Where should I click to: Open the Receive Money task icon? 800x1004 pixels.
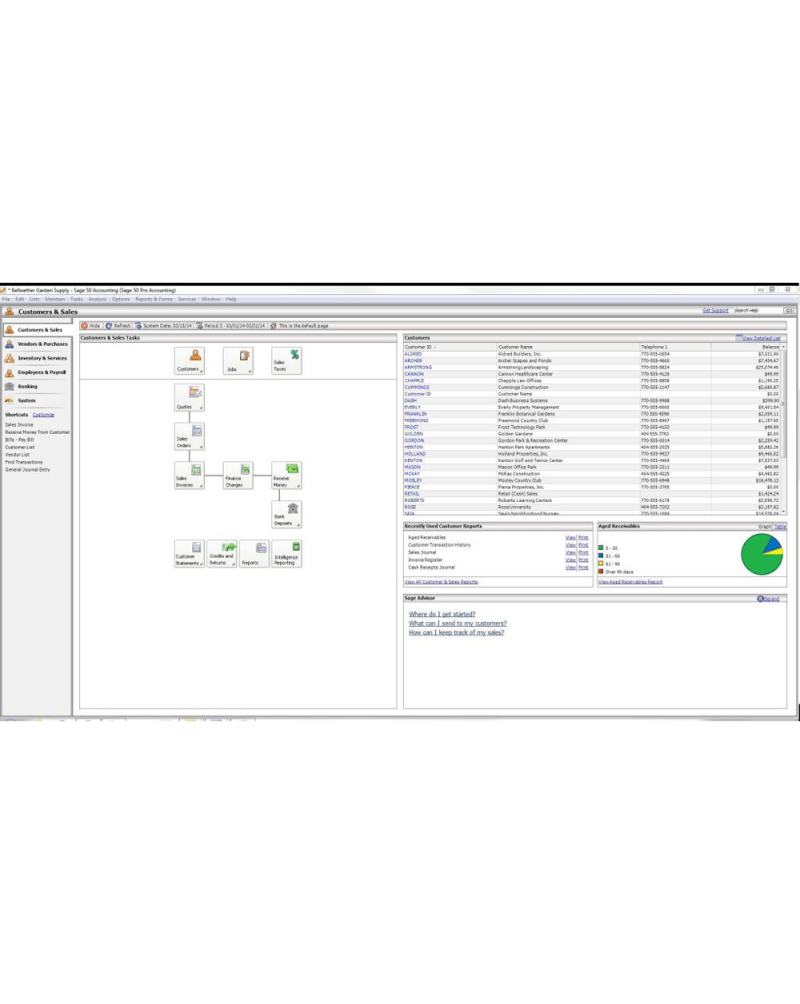tap(286, 475)
